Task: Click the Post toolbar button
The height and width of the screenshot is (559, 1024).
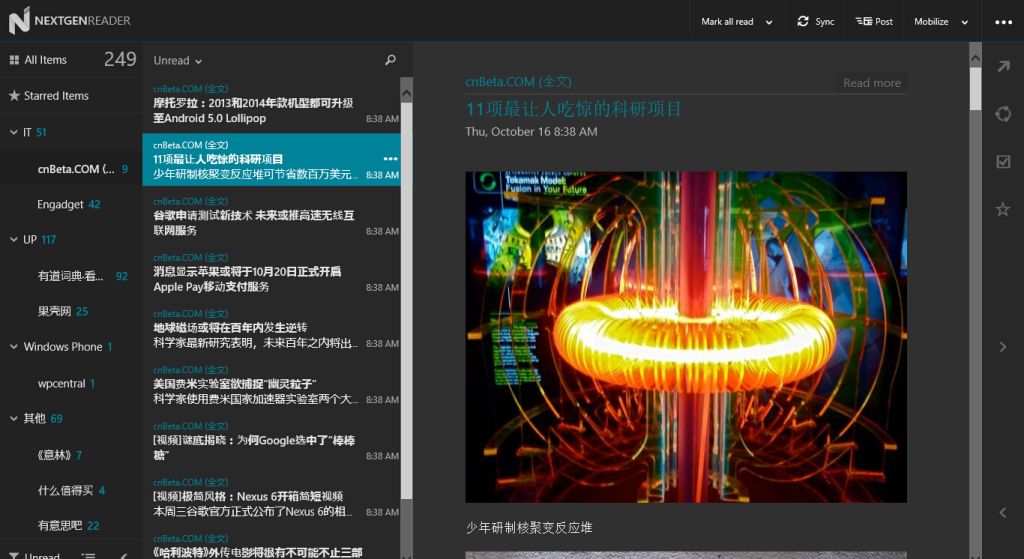Action: (874, 22)
